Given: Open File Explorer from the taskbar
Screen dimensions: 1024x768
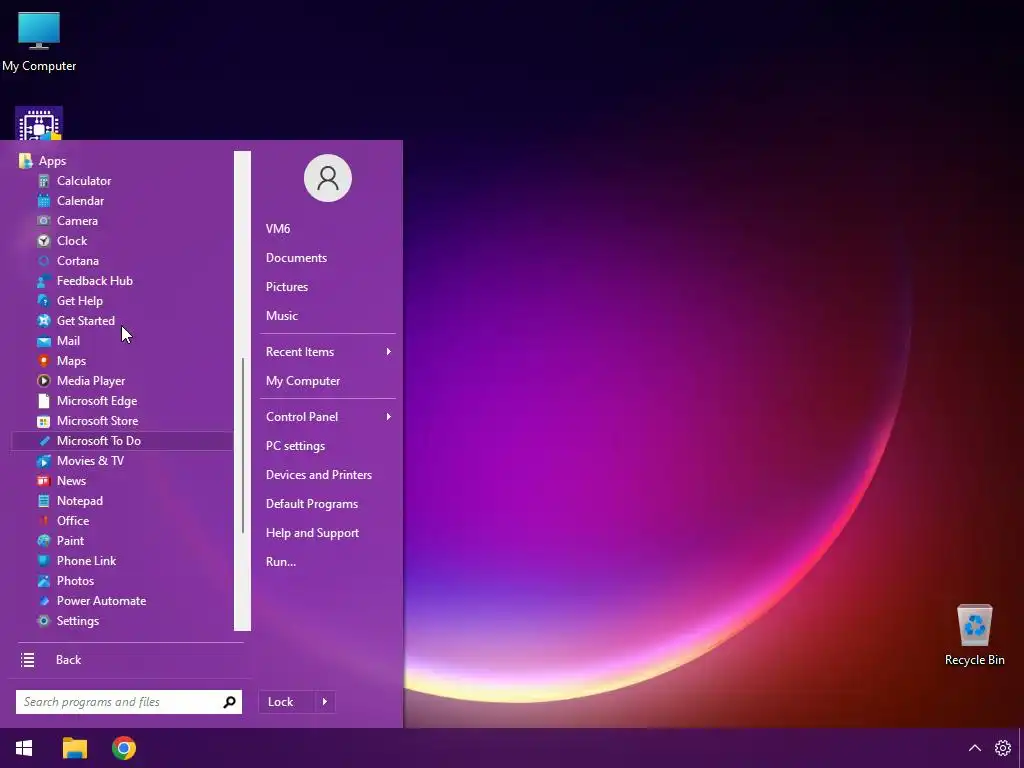Looking at the screenshot, I should tap(74, 748).
